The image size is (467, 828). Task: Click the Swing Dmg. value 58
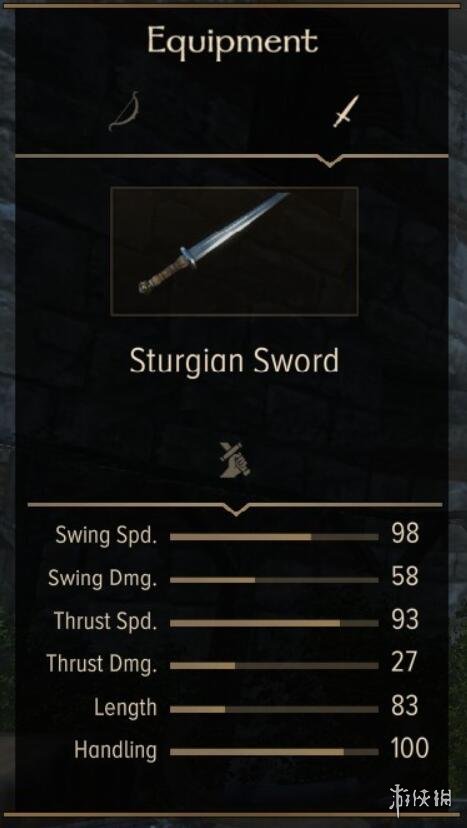405,577
